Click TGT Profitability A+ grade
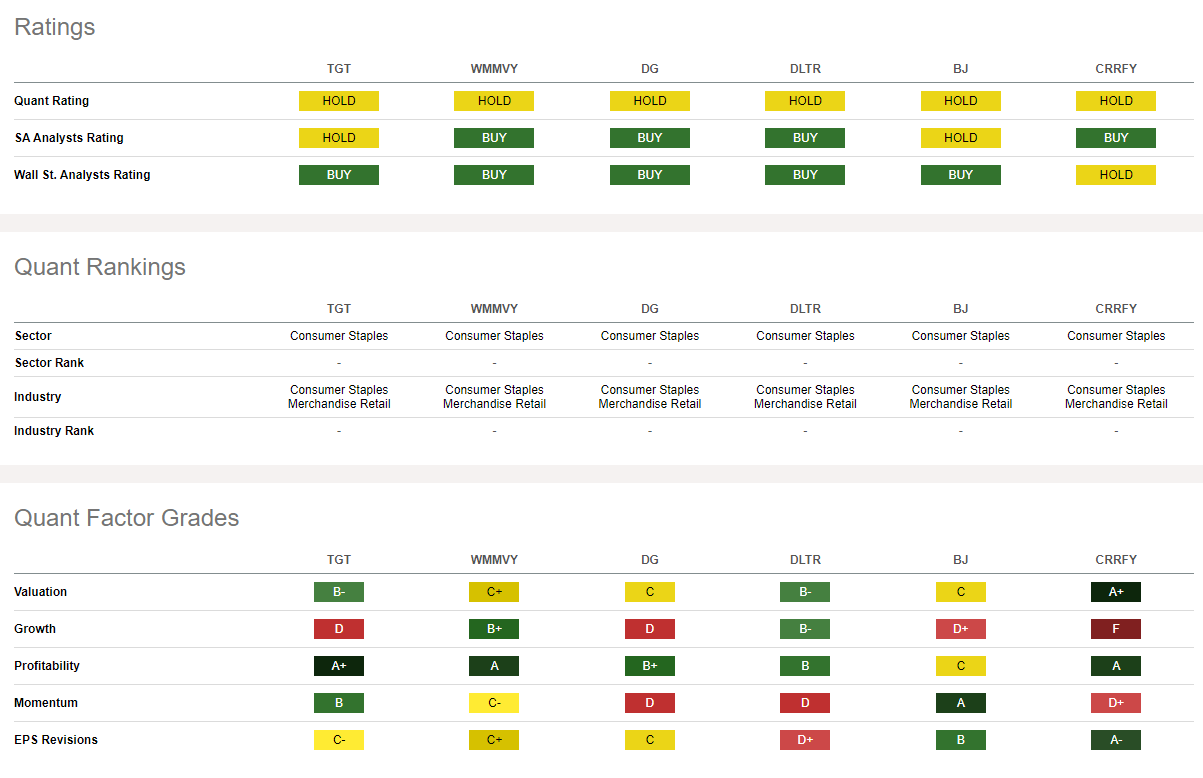 (339, 666)
